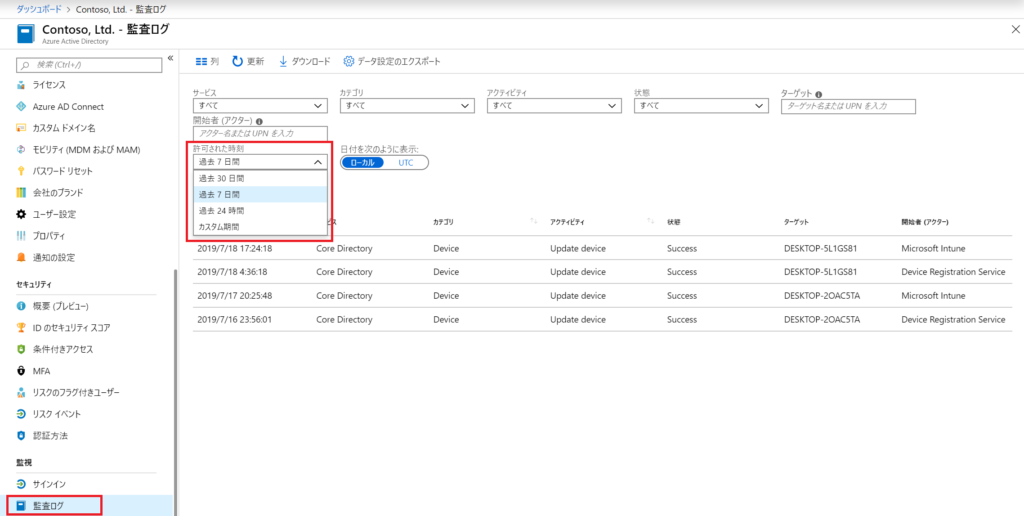The image size is (1024, 516).
Task: Click the Azure AD Connect icon
Action: click(x=21, y=106)
